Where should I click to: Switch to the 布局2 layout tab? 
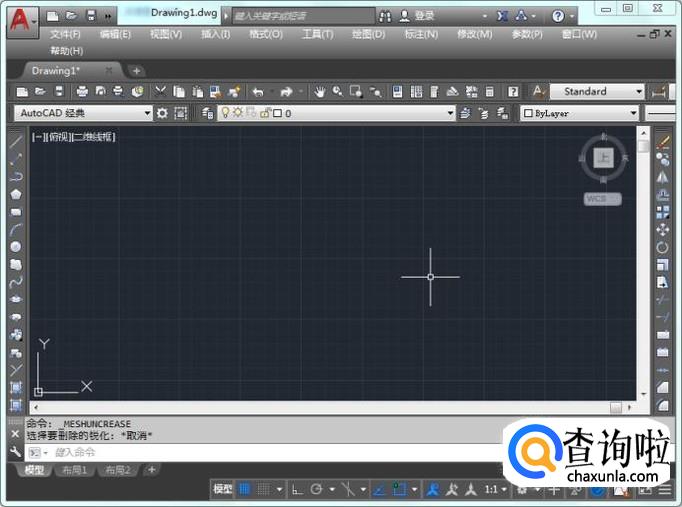coord(117,470)
